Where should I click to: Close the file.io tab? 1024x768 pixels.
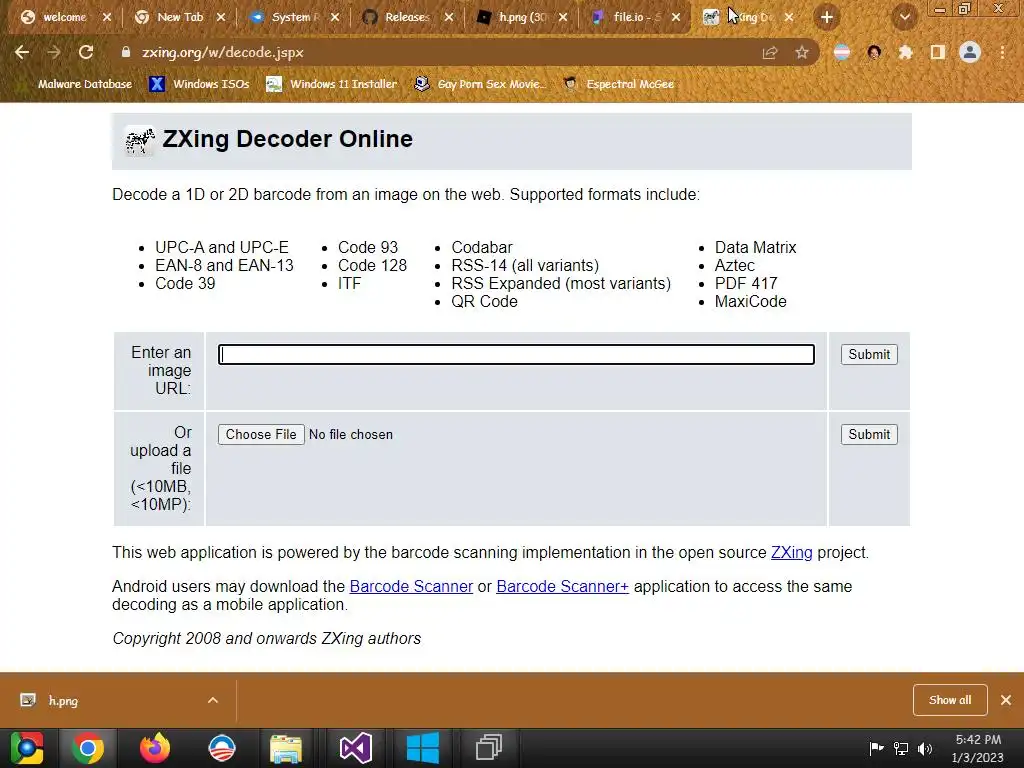coord(676,18)
